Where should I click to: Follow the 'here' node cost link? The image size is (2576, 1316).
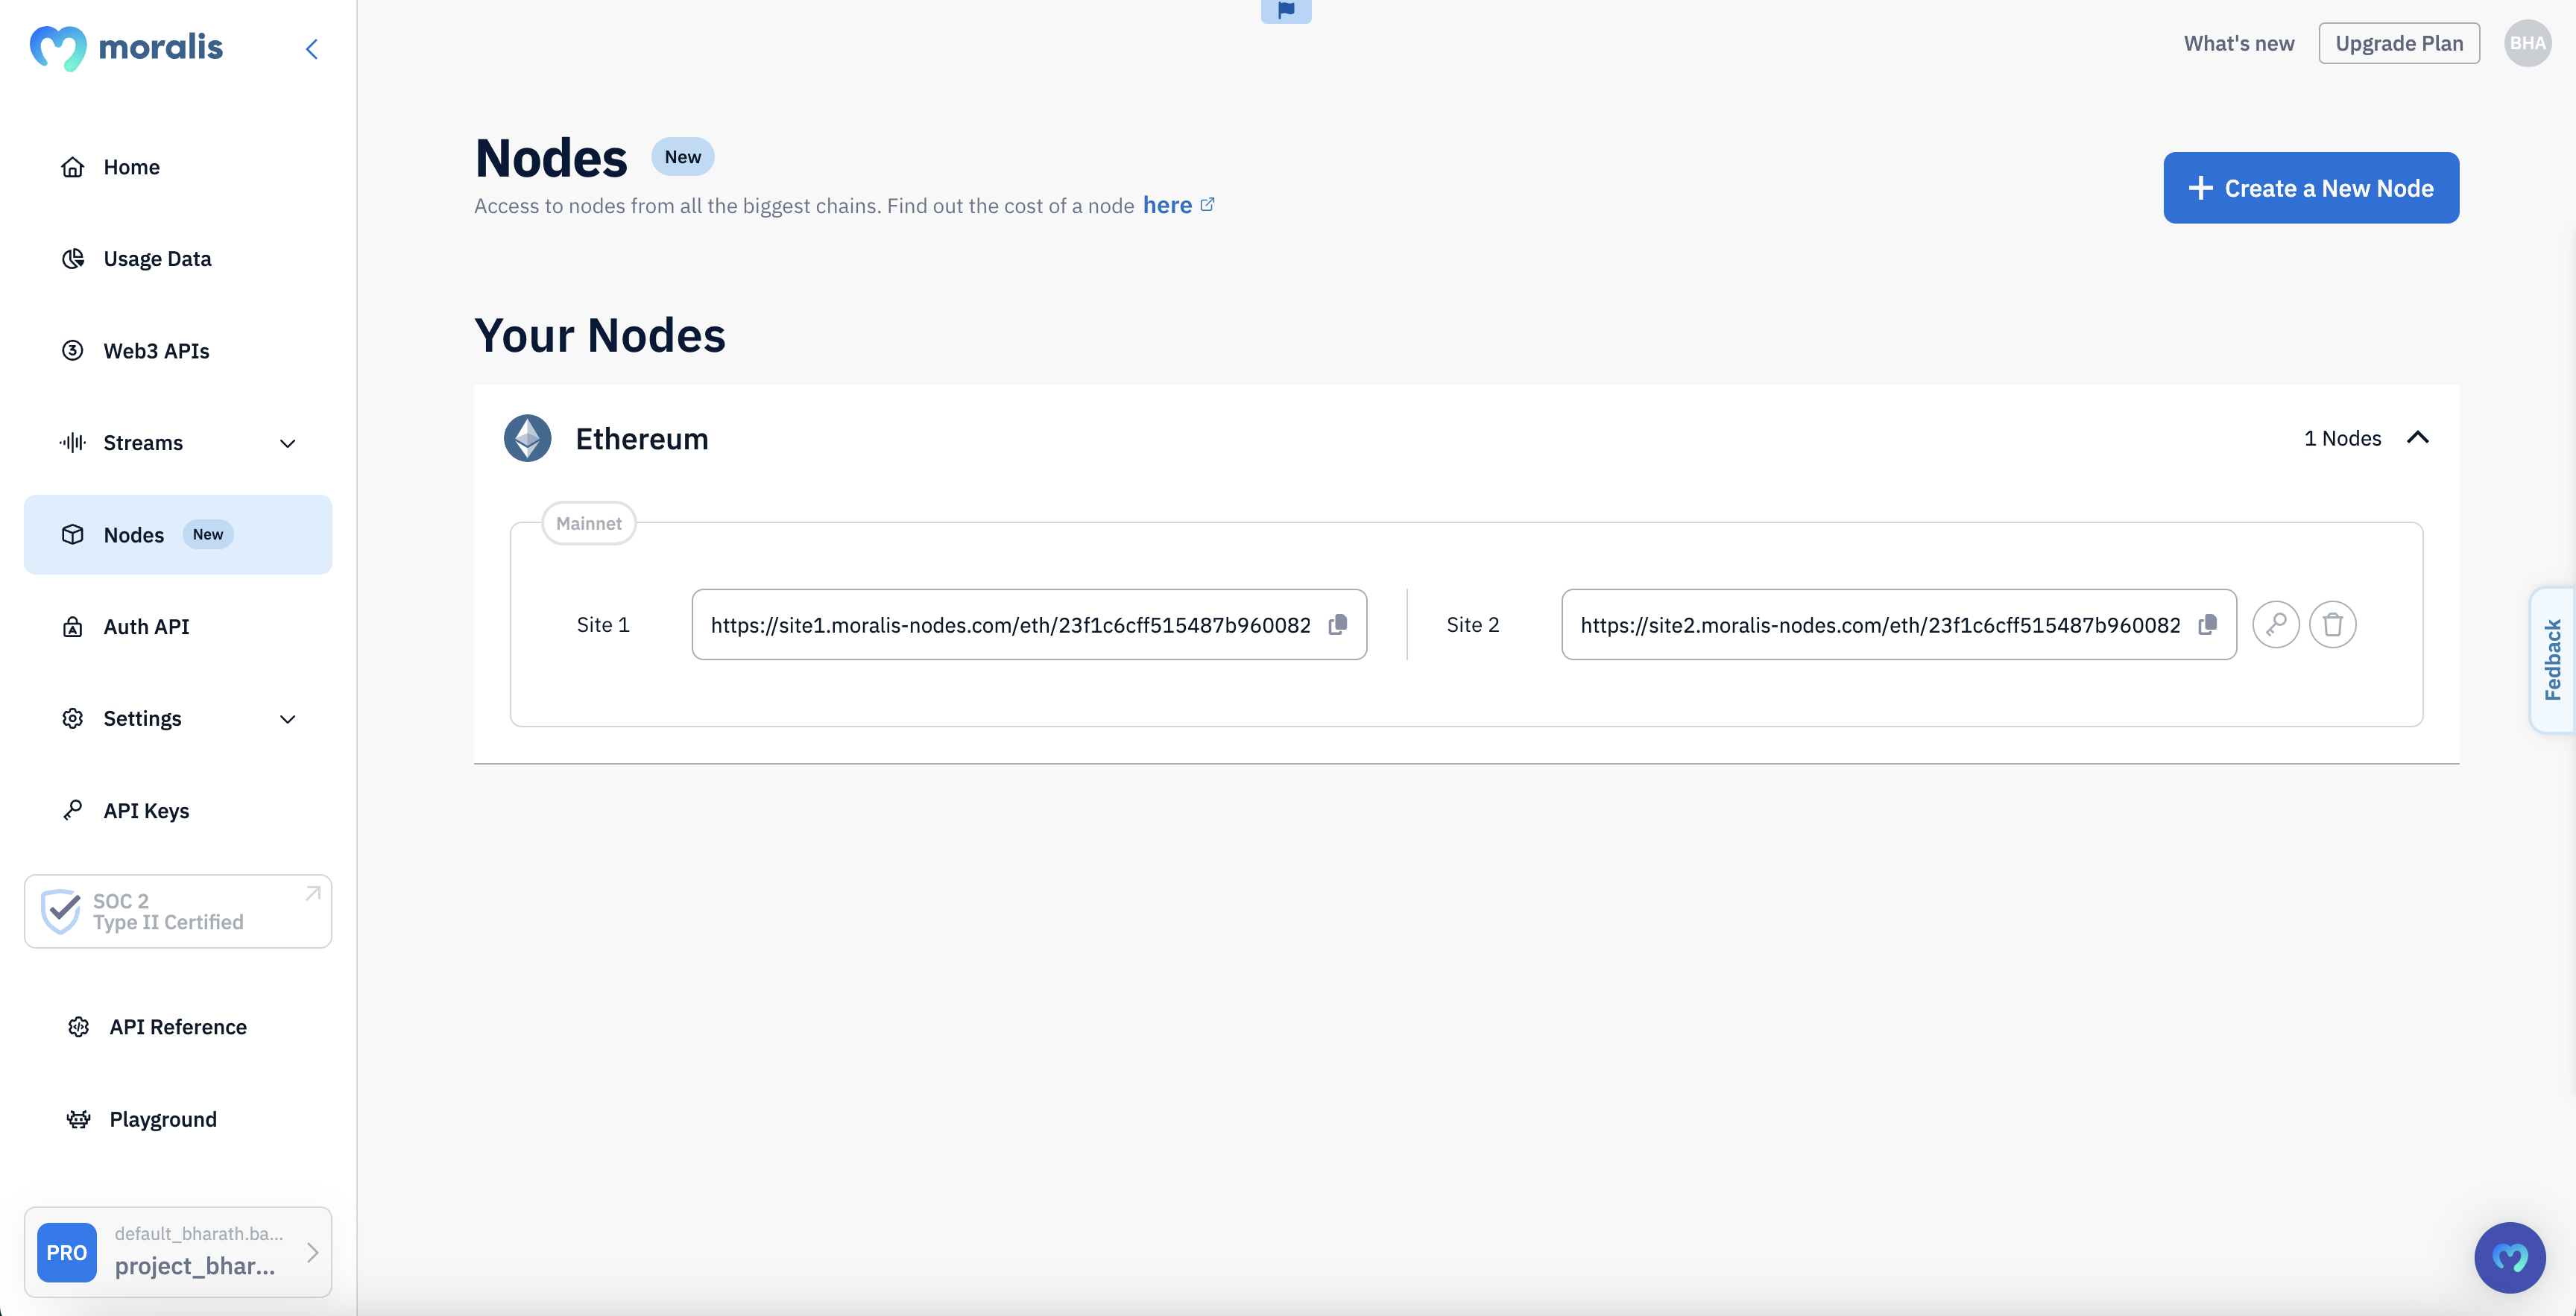1167,205
